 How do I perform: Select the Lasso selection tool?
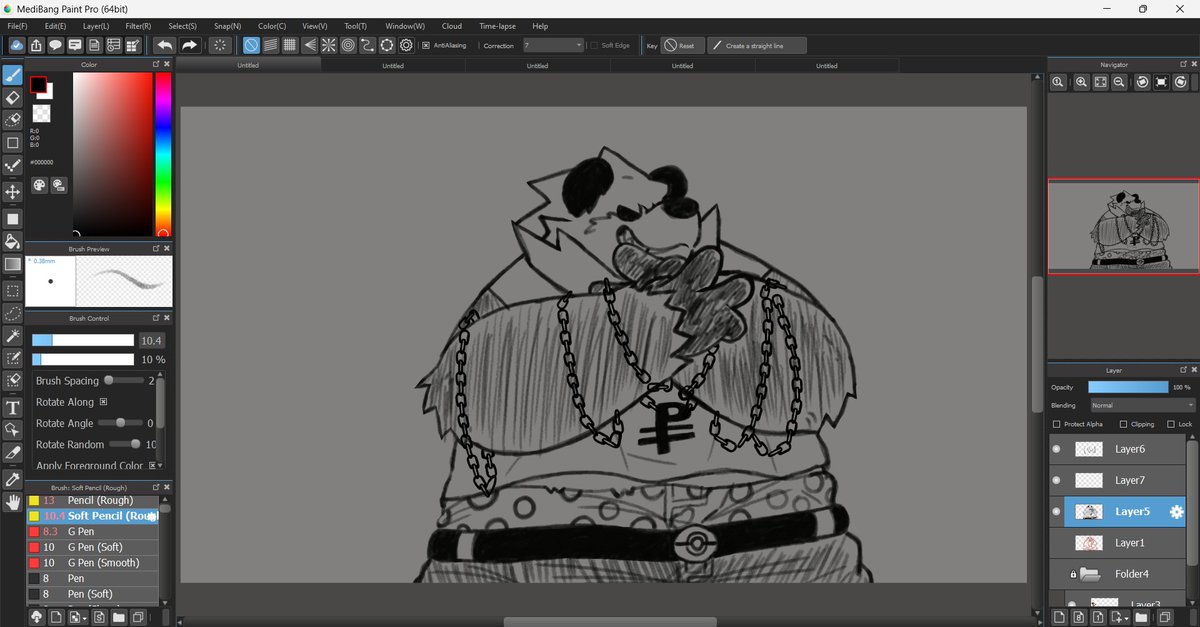tap(13, 313)
